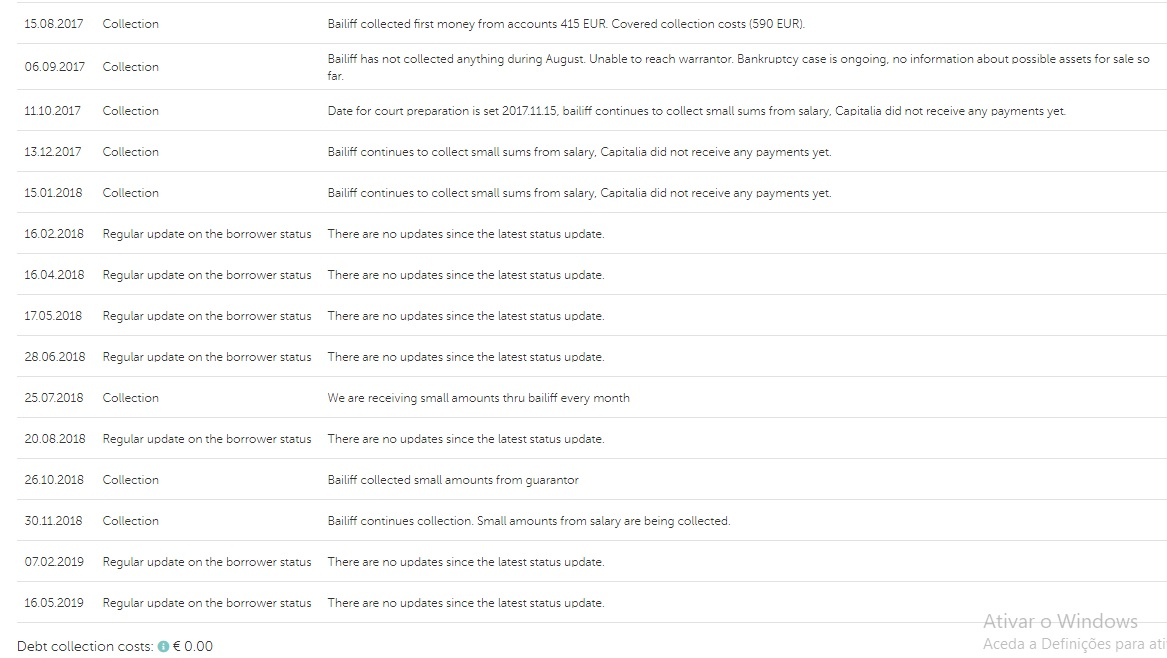Click the info icon beside Debt collection costs
Image resolution: width=1167 pixels, height=658 pixels.
164,647
